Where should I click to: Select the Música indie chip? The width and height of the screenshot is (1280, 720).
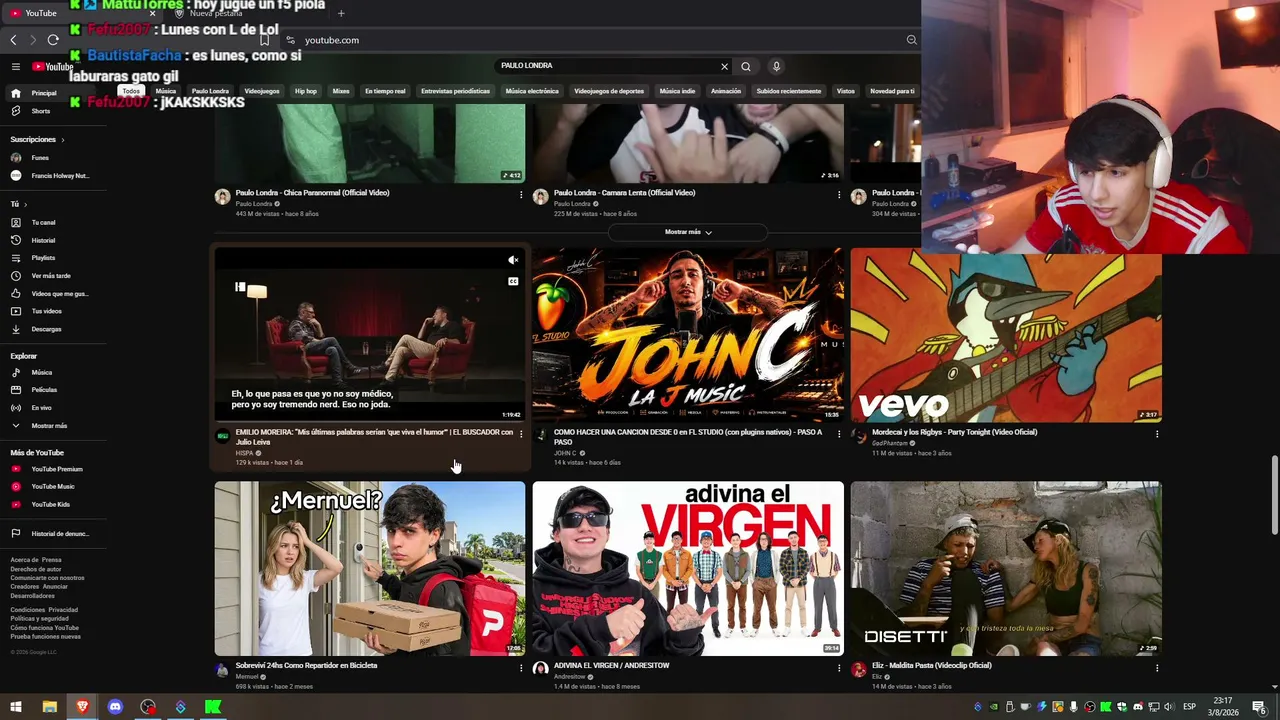click(x=677, y=91)
